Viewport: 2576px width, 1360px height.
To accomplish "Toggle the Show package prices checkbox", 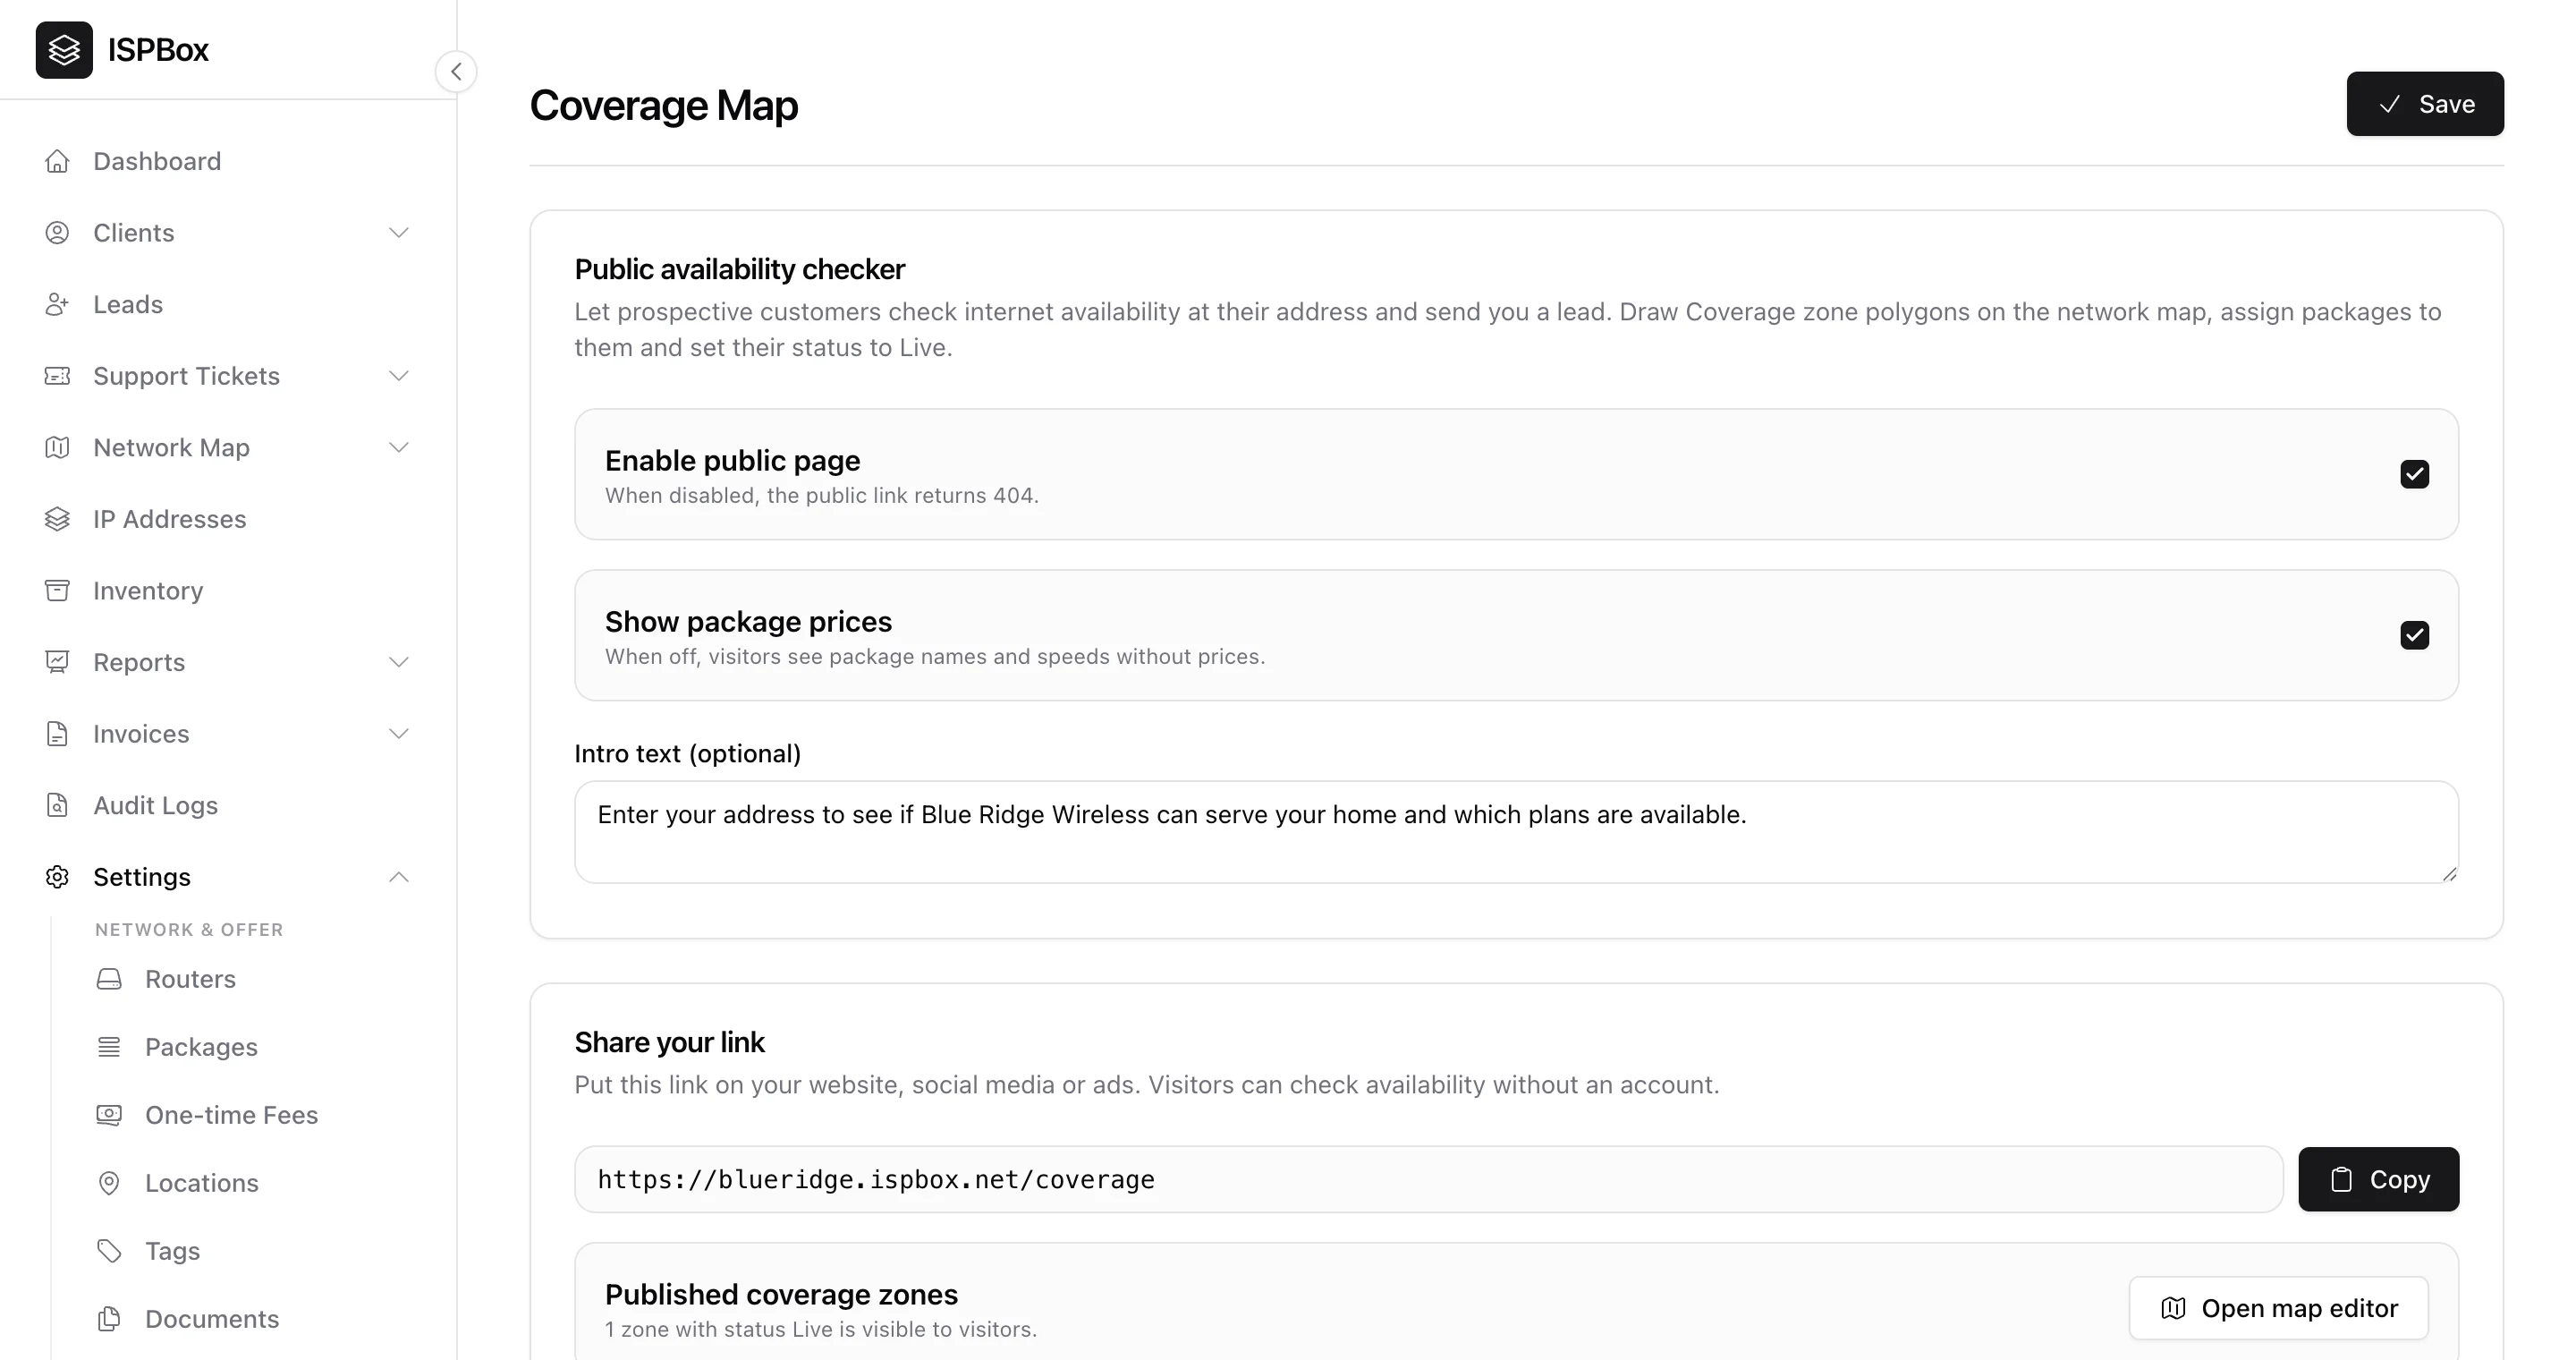I will pos(2414,635).
